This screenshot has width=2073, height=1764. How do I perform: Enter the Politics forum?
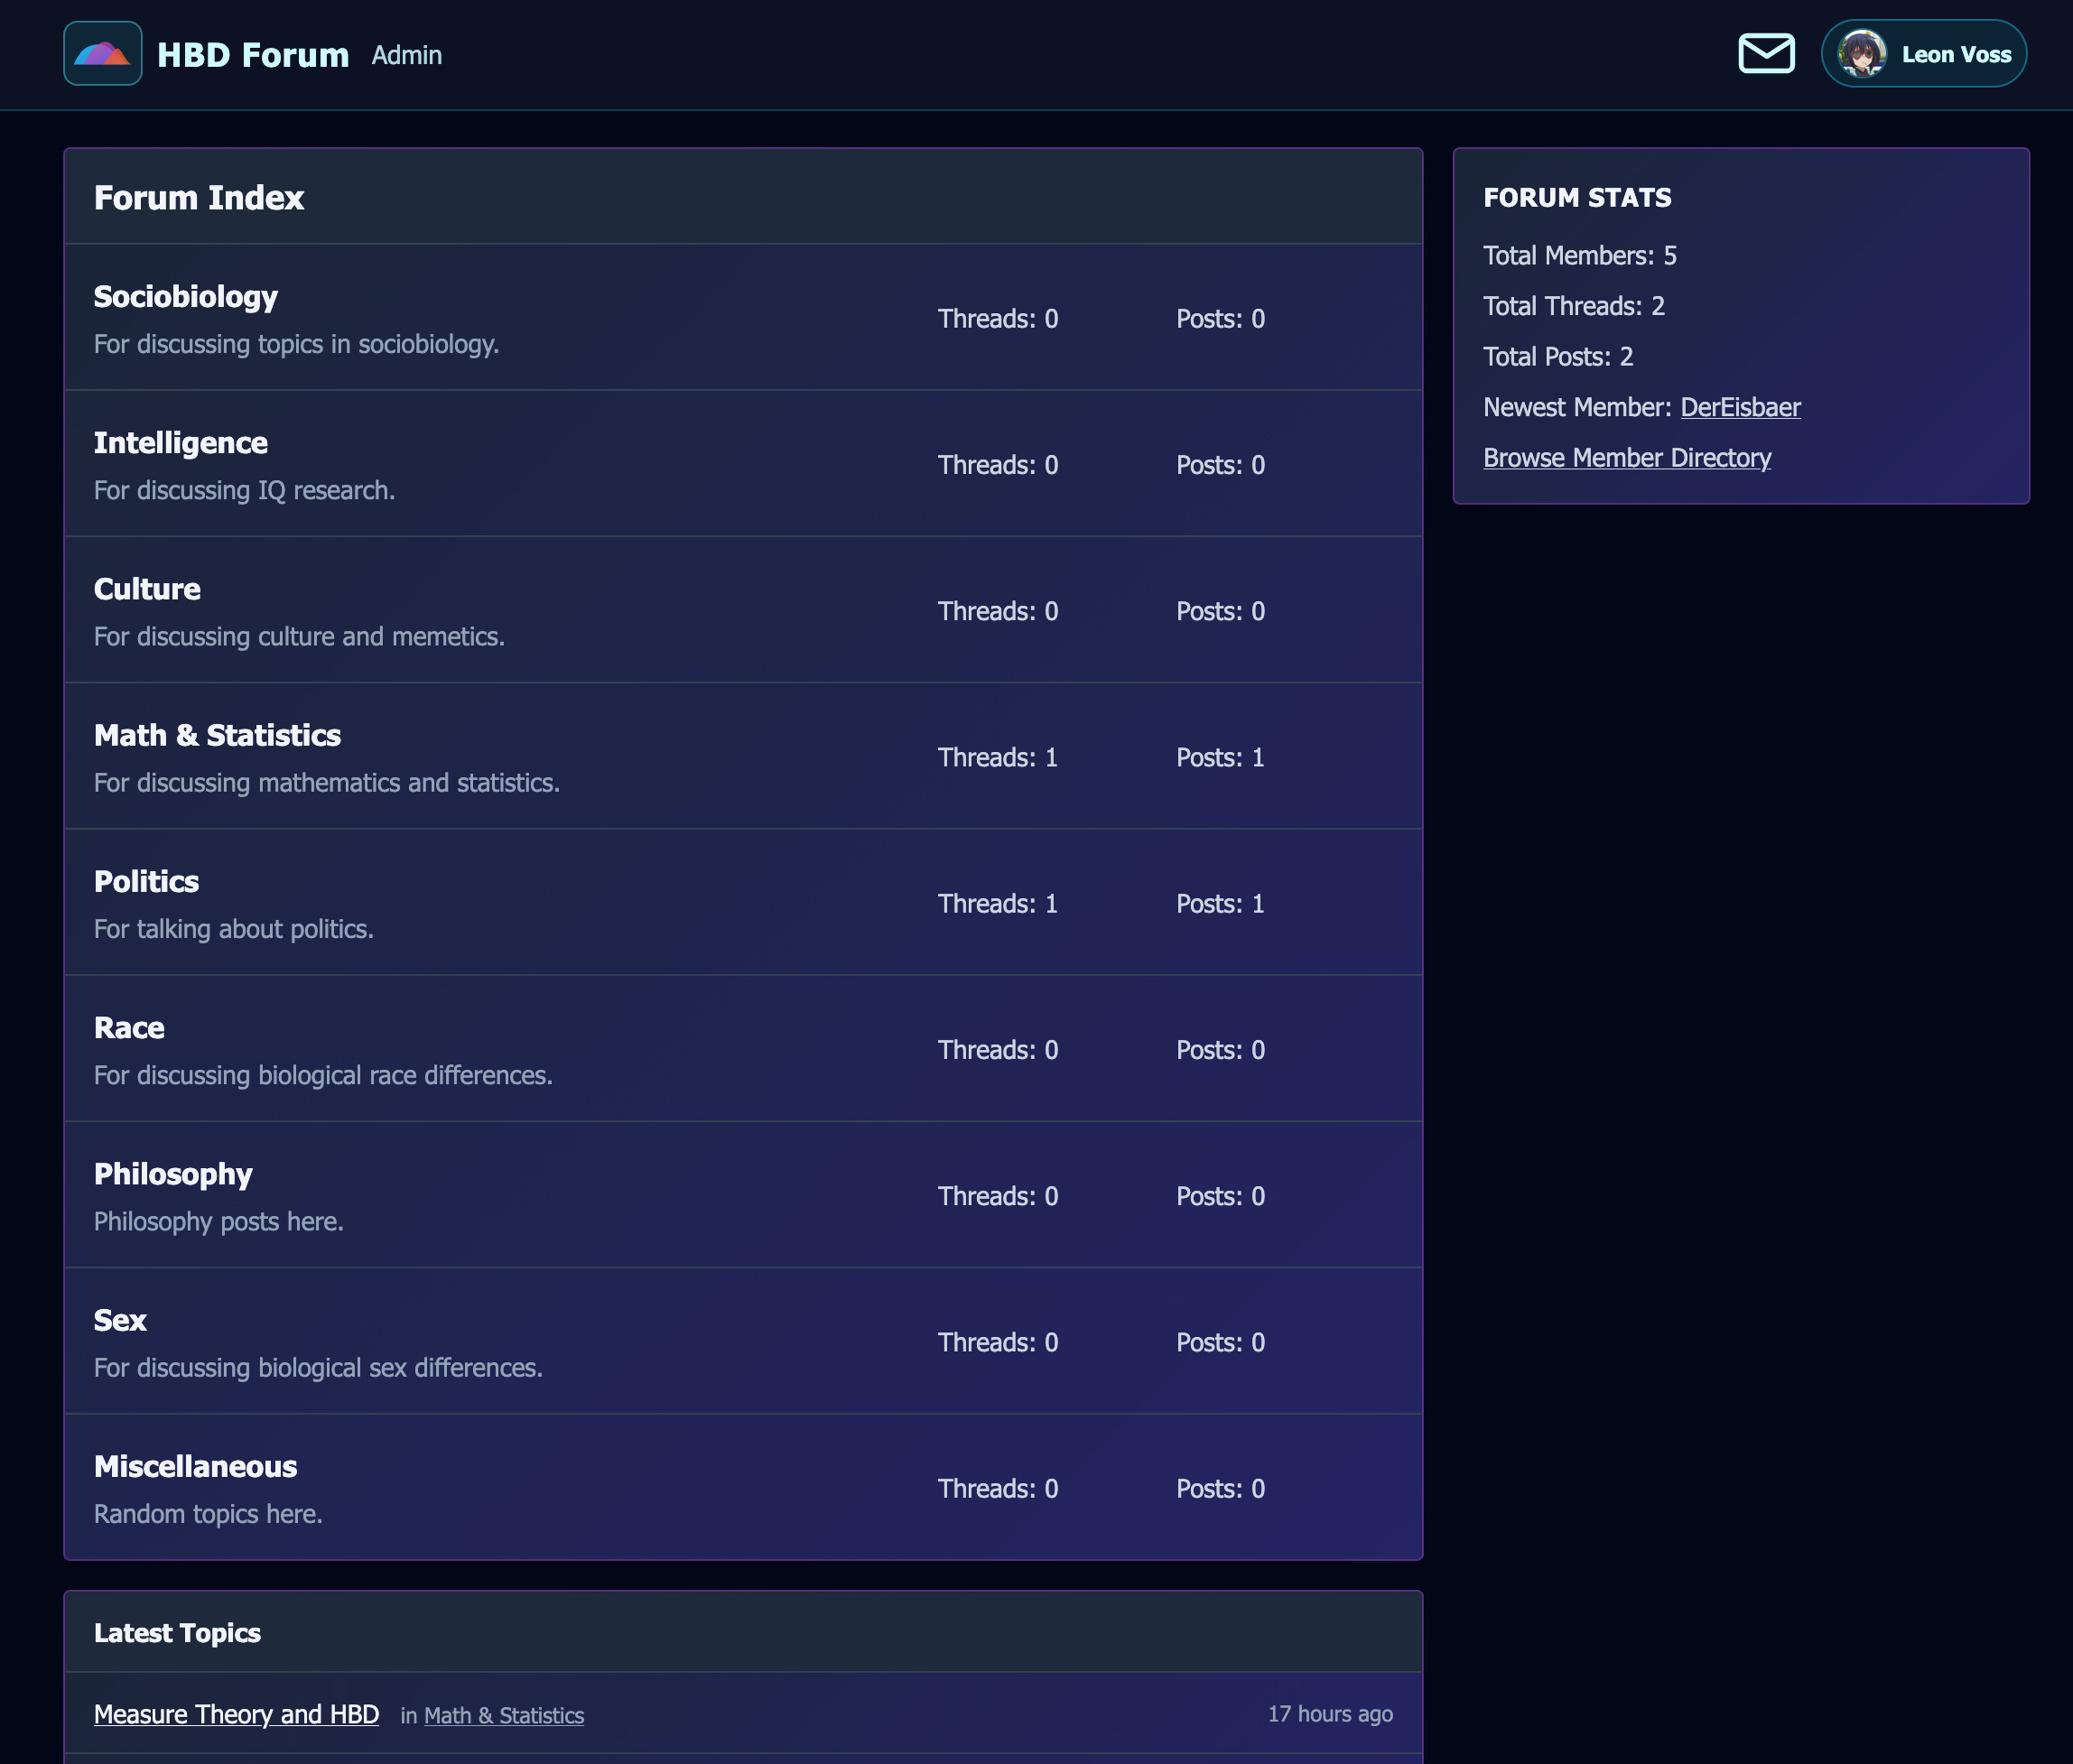point(146,881)
